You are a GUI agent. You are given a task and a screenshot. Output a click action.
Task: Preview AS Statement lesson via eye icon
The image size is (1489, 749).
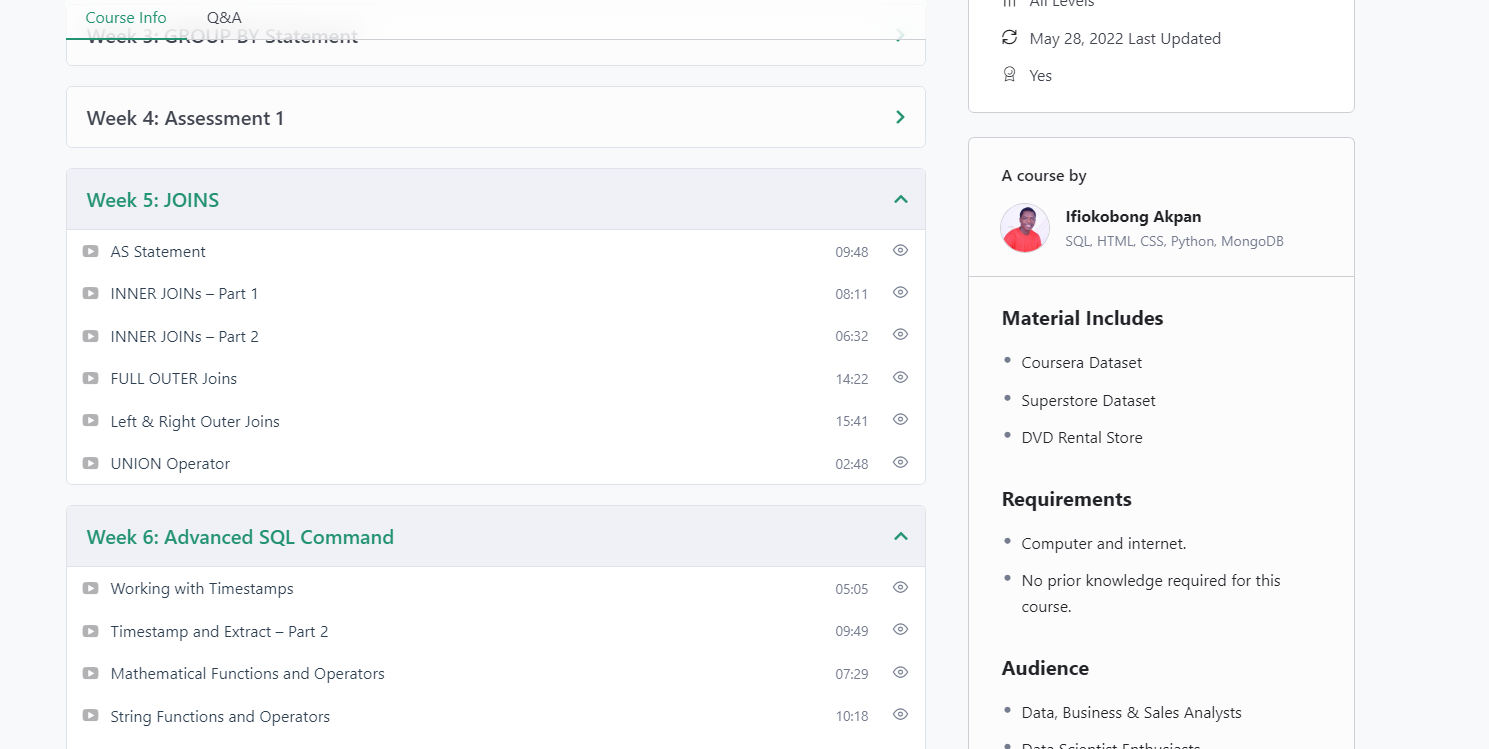(900, 251)
